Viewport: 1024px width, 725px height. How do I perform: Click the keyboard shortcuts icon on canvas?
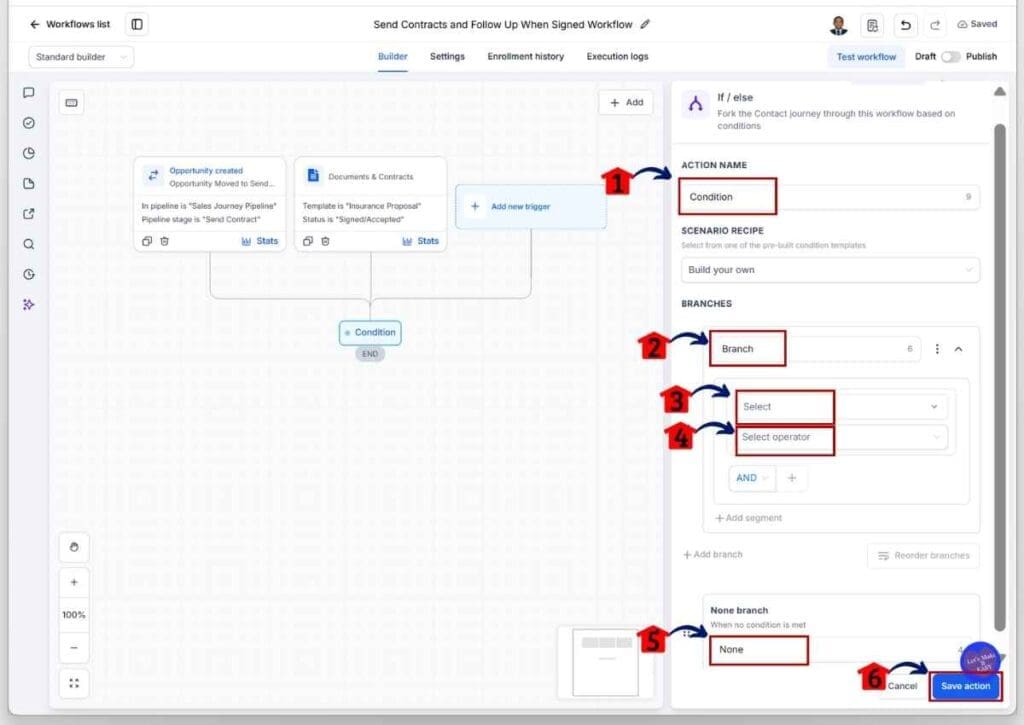coord(72,103)
